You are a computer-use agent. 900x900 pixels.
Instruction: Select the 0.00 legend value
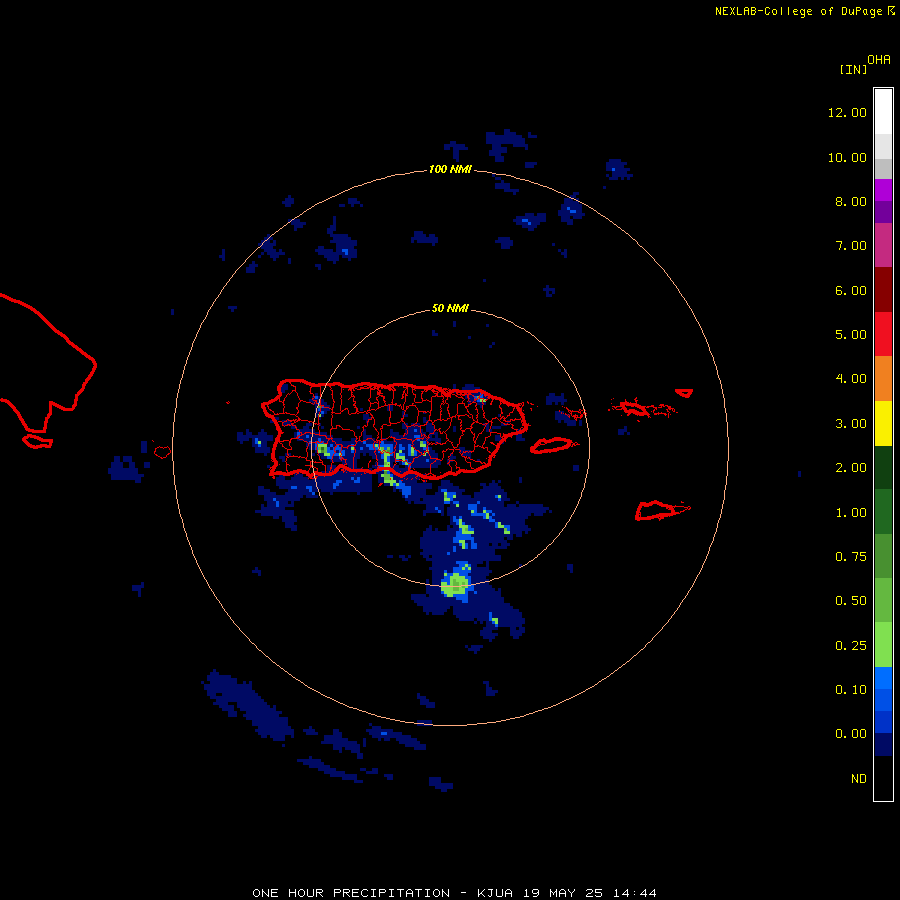tap(851, 734)
